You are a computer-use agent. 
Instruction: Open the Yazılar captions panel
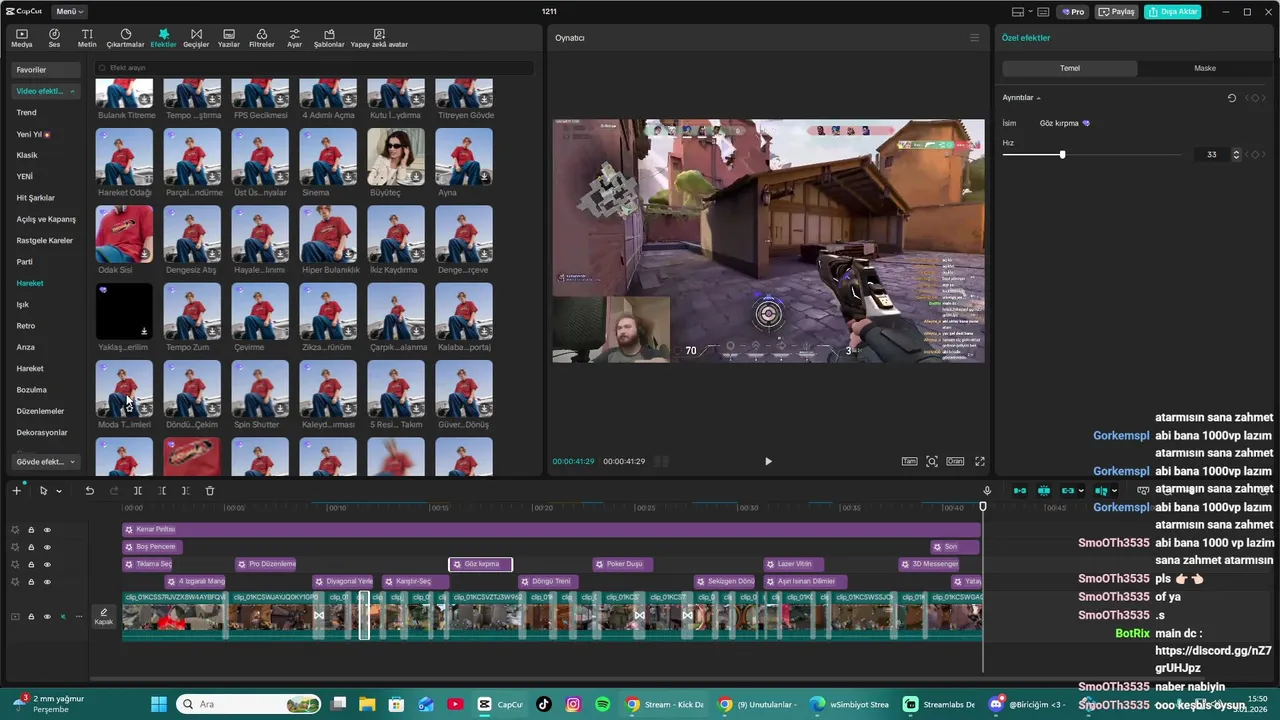tap(229, 38)
